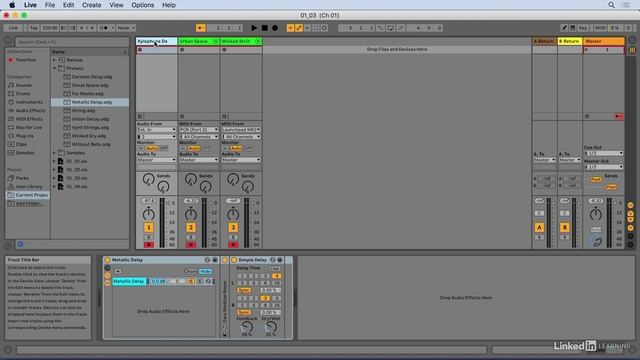Open the quantization menu showing None
640x360 pixels.
[126, 28]
